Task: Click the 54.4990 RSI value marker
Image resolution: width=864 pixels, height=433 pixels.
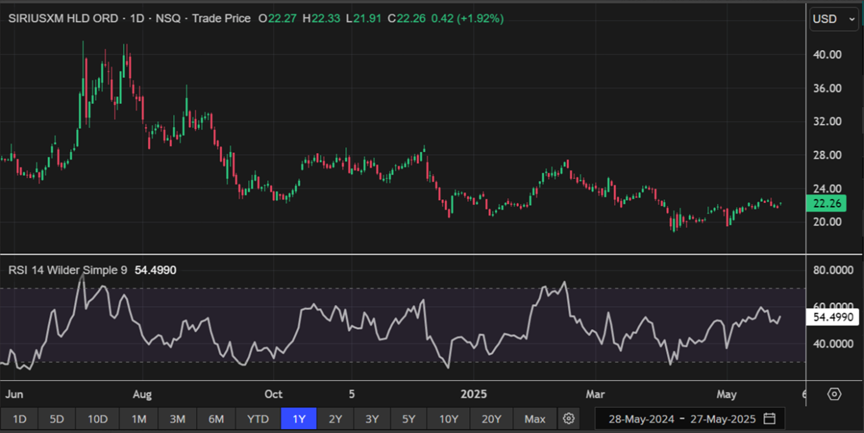Action: [x=832, y=317]
